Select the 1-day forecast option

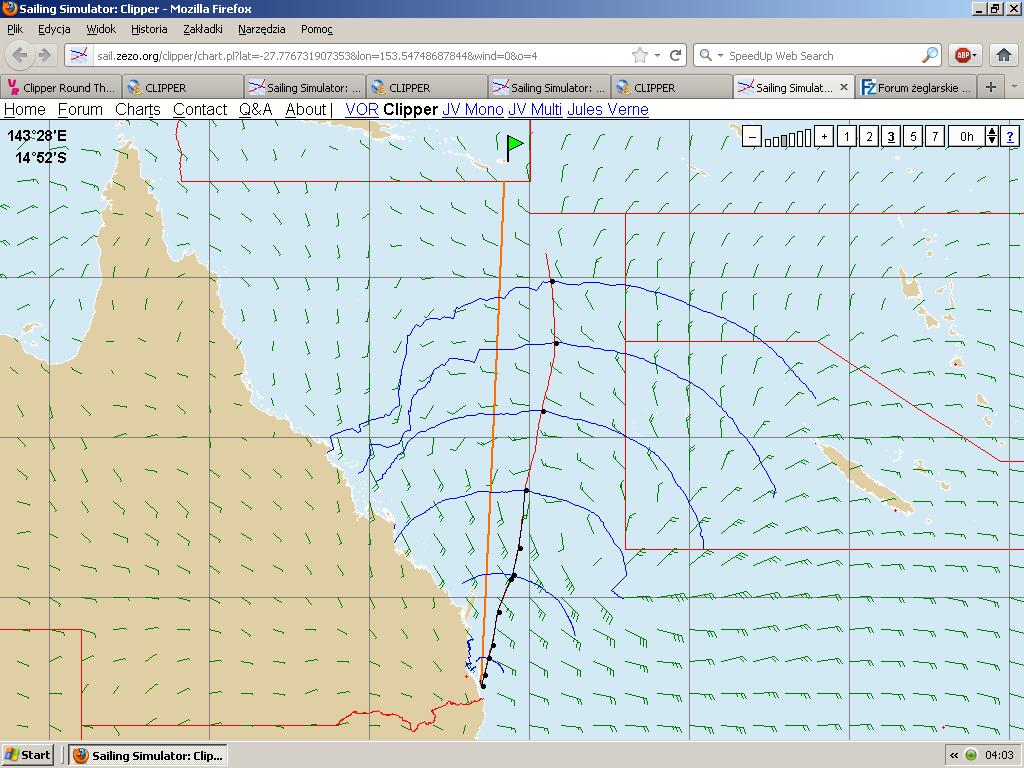click(x=847, y=137)
